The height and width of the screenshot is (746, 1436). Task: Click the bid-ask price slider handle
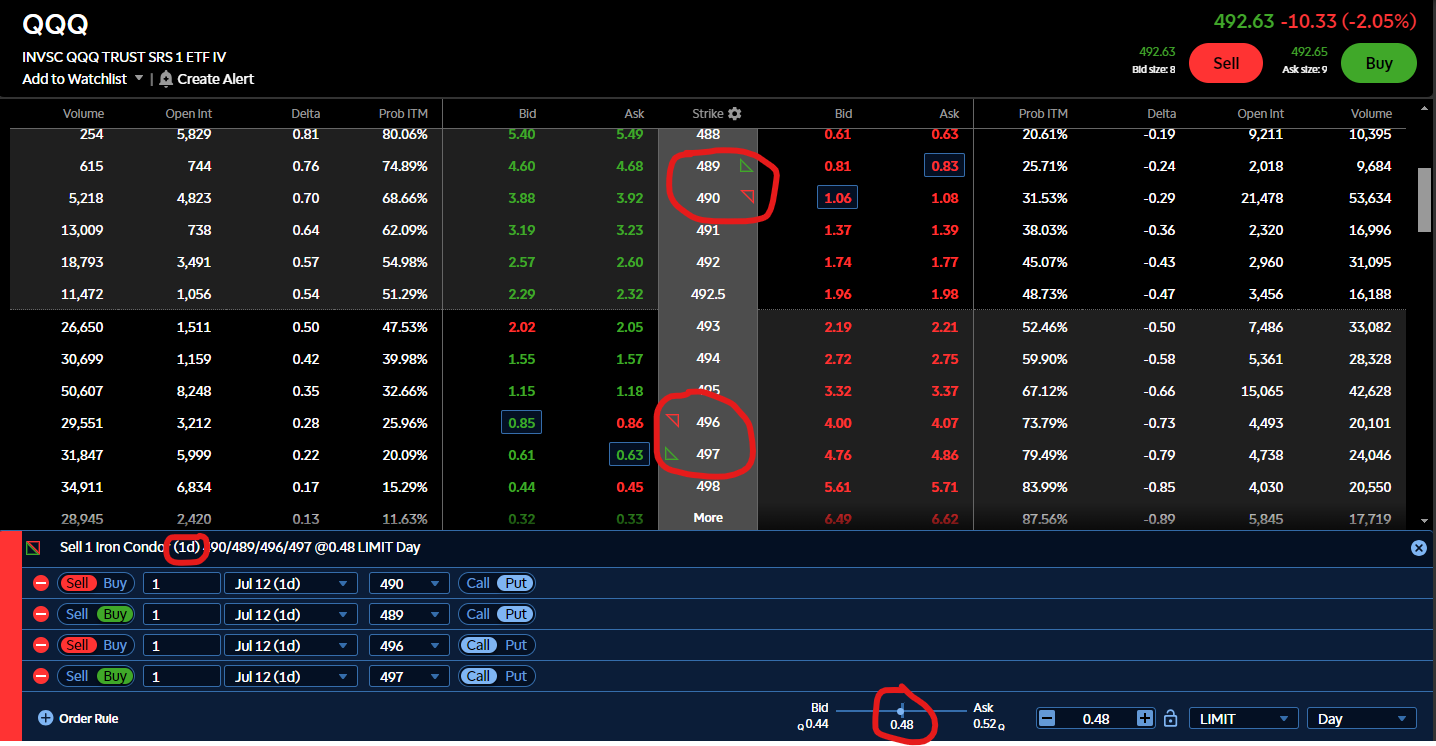tap(901, 710)
